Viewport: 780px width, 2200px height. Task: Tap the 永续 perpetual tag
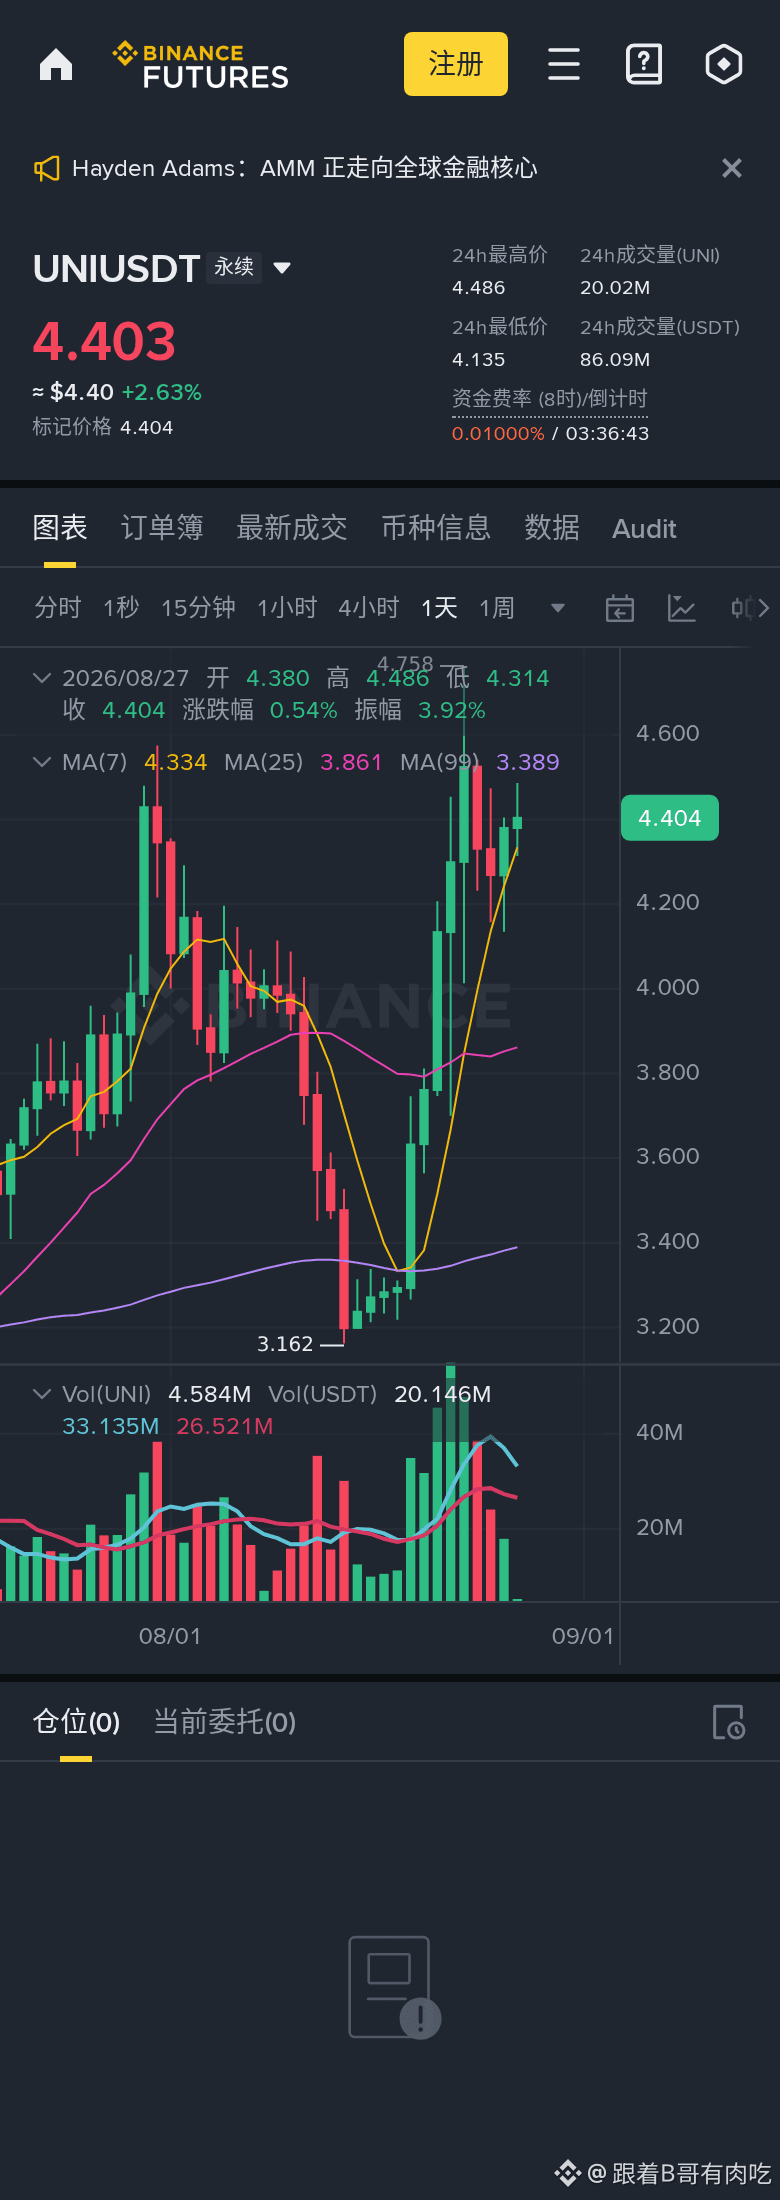(x=234, y=267)
